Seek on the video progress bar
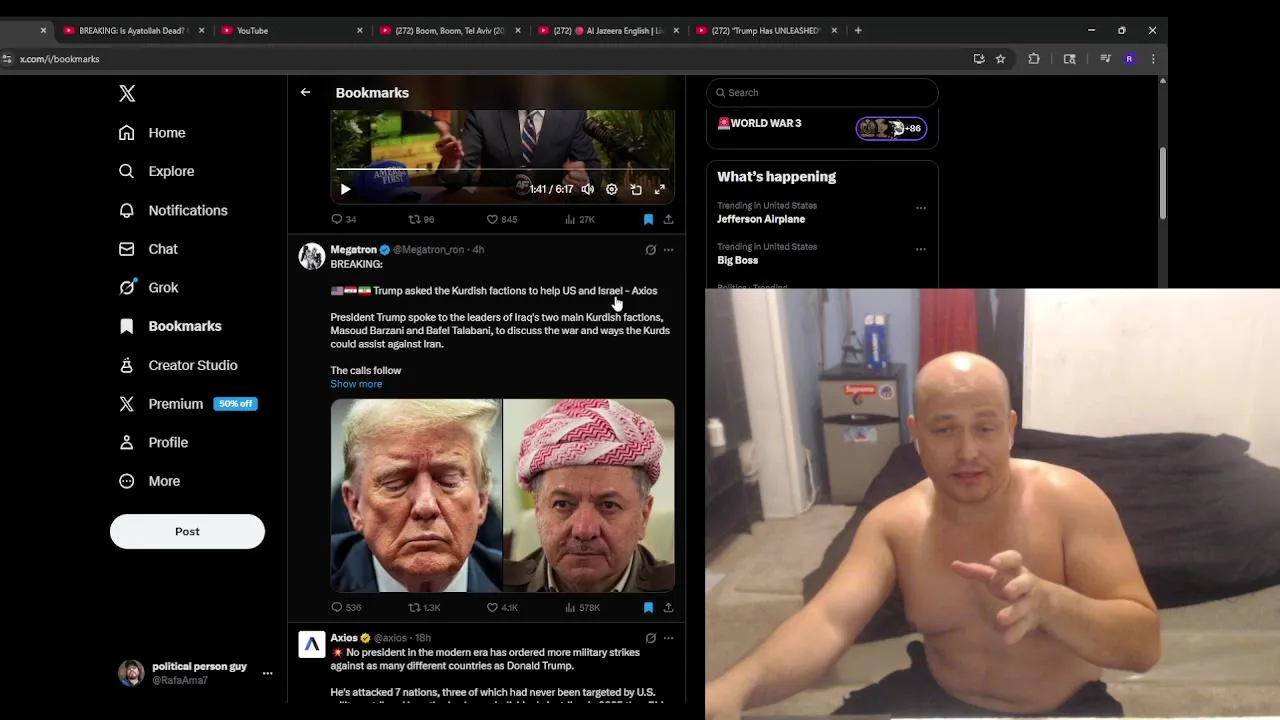Viewport: 1280px width, 720px height. [x=503, y=169]
